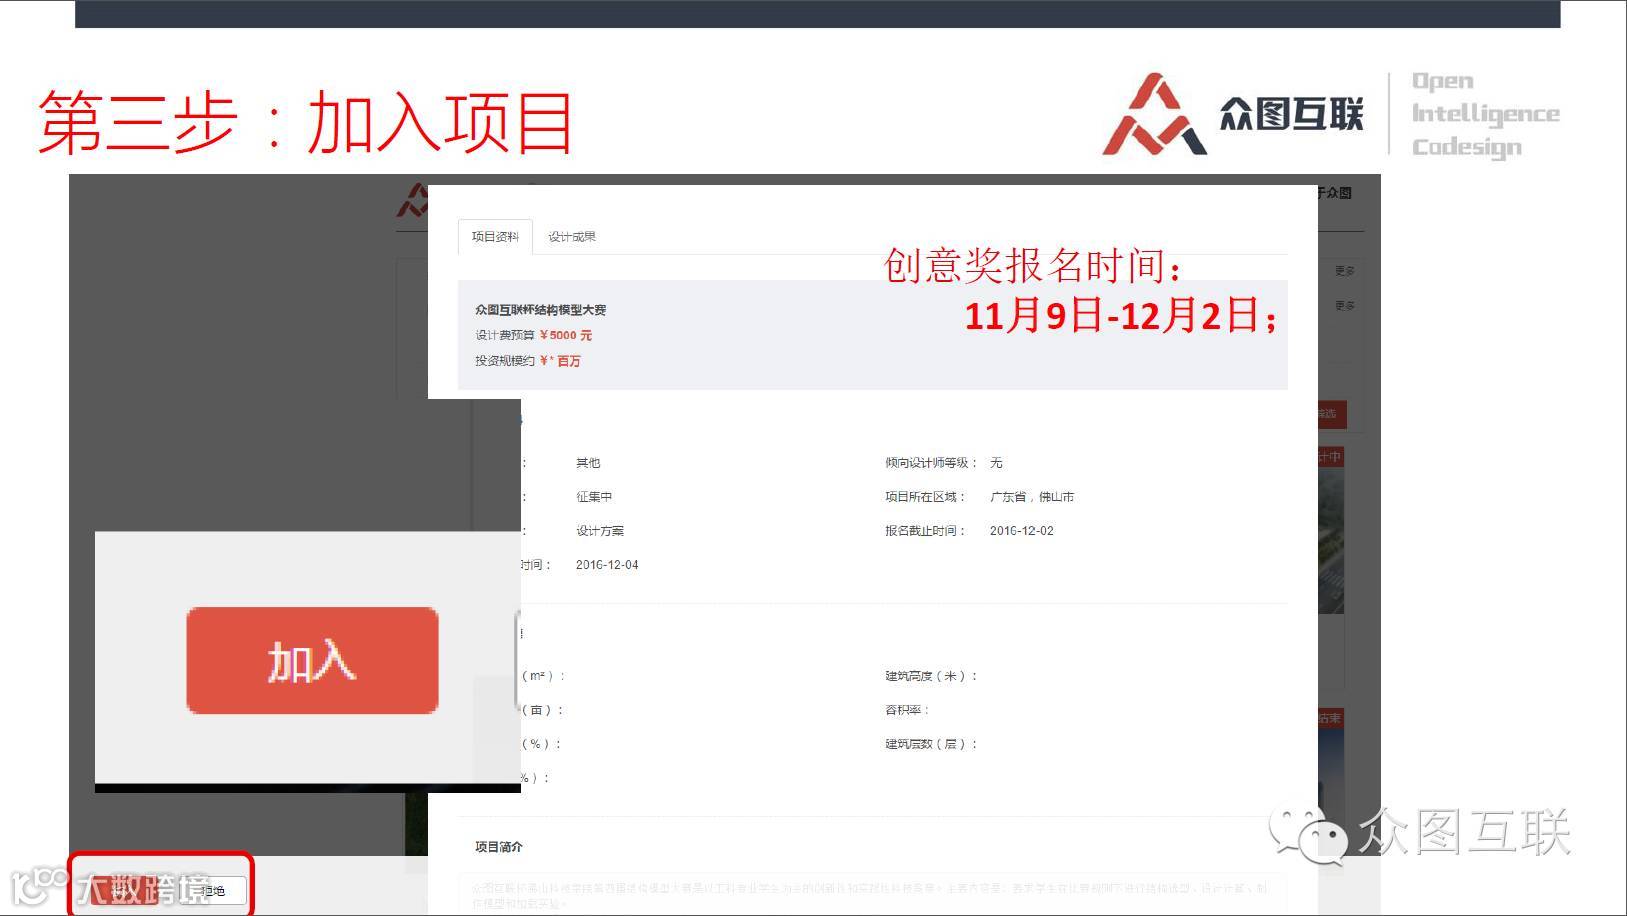Click the 征集中 status text
The height and width of the screenshot is (916, 1627).
(x=594, y=497)
